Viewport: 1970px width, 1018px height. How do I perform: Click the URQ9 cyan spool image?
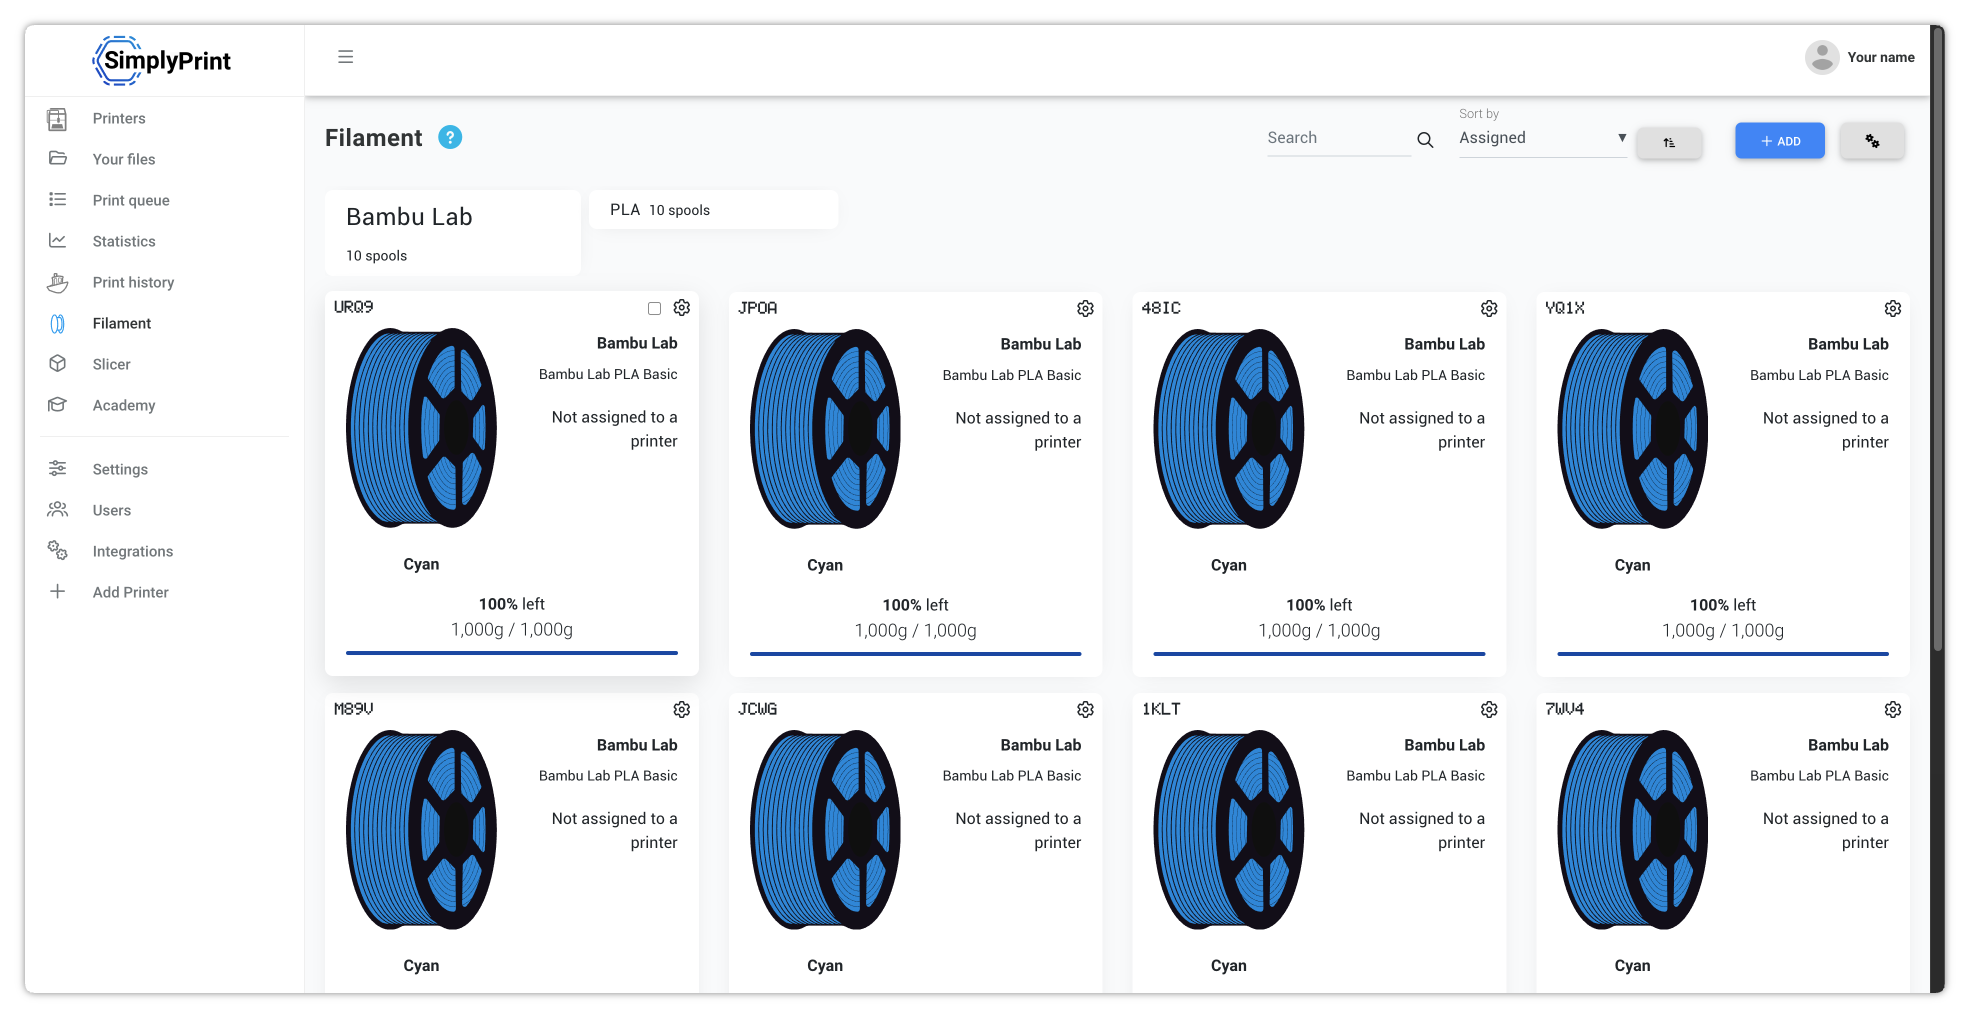click(x=422, y=428)
